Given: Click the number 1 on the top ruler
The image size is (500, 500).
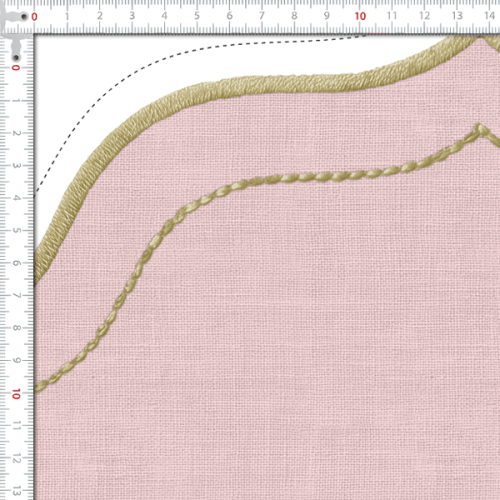Looking at the screenshot, I should [x=67, y=16].
